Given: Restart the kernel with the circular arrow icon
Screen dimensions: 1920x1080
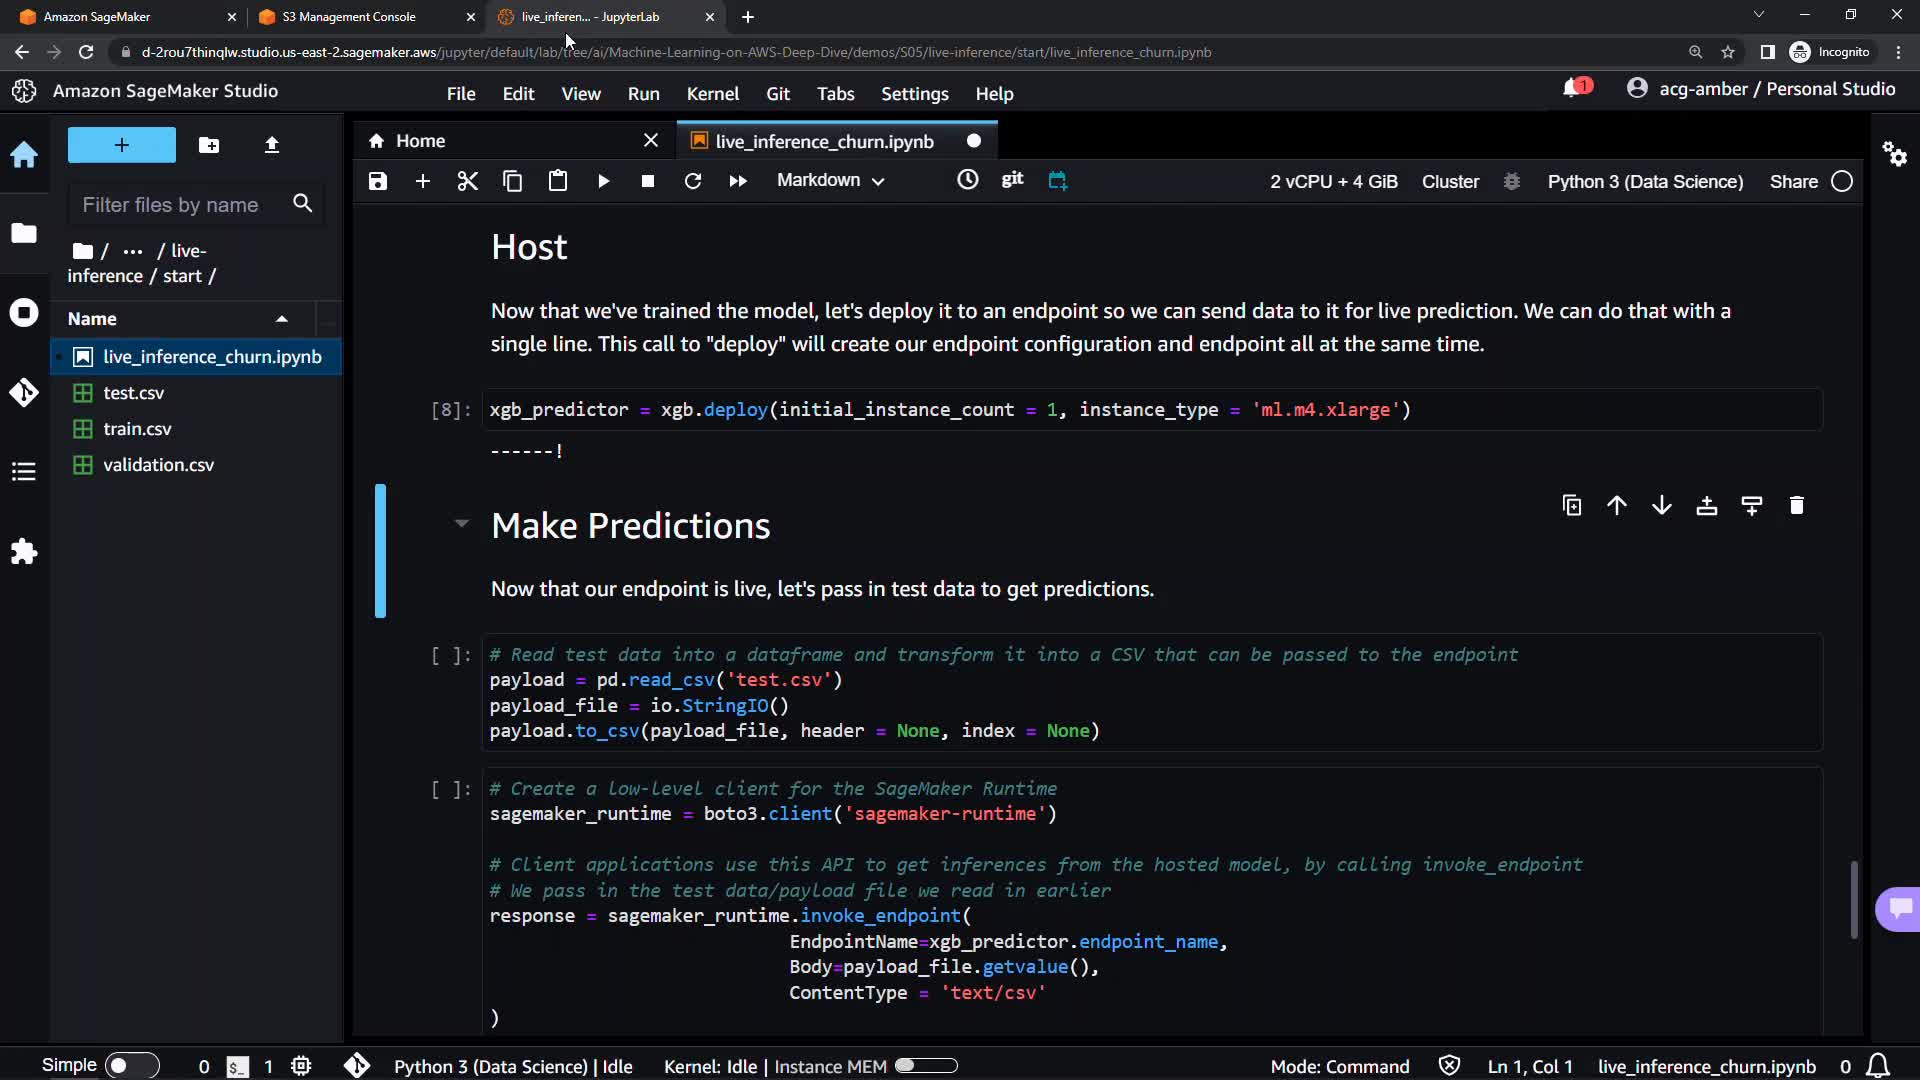Looking at the screenshot, I should [x=692, y=181].
